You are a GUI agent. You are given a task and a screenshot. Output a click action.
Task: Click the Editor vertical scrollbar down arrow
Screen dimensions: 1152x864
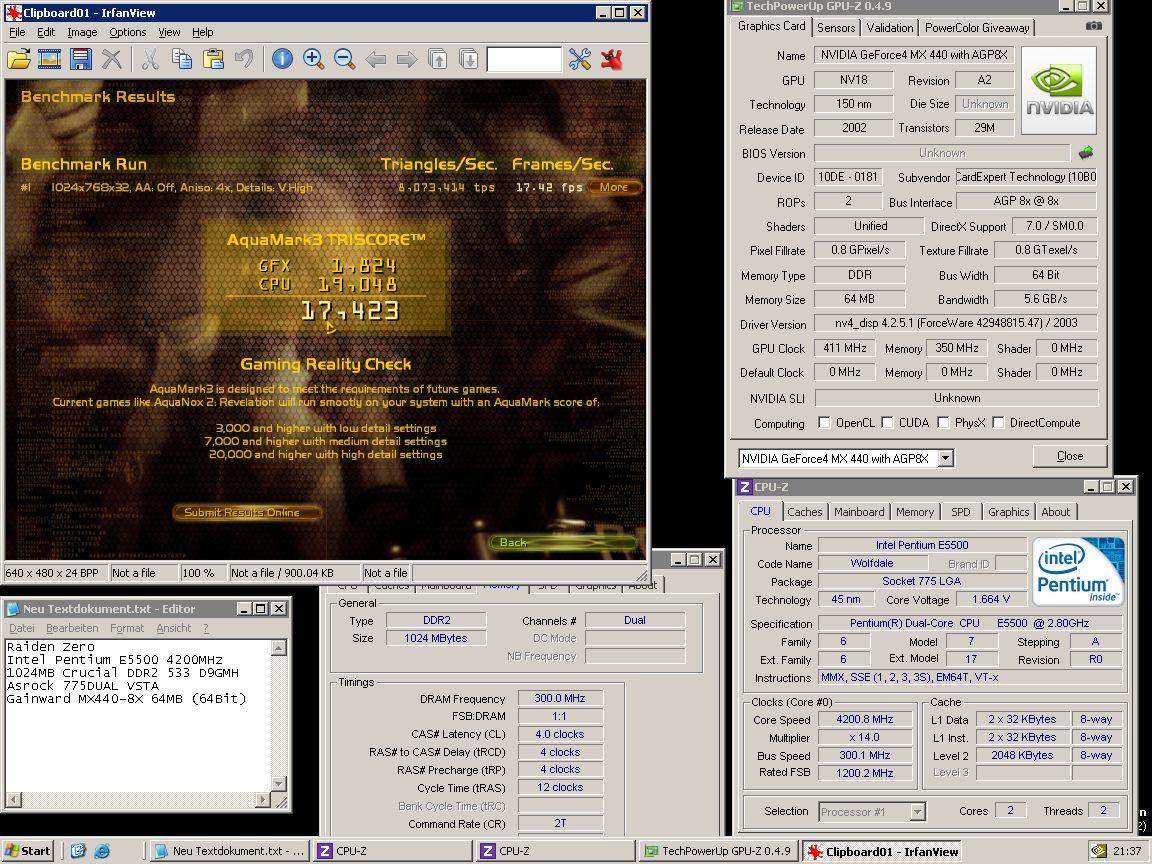point(279,783)
